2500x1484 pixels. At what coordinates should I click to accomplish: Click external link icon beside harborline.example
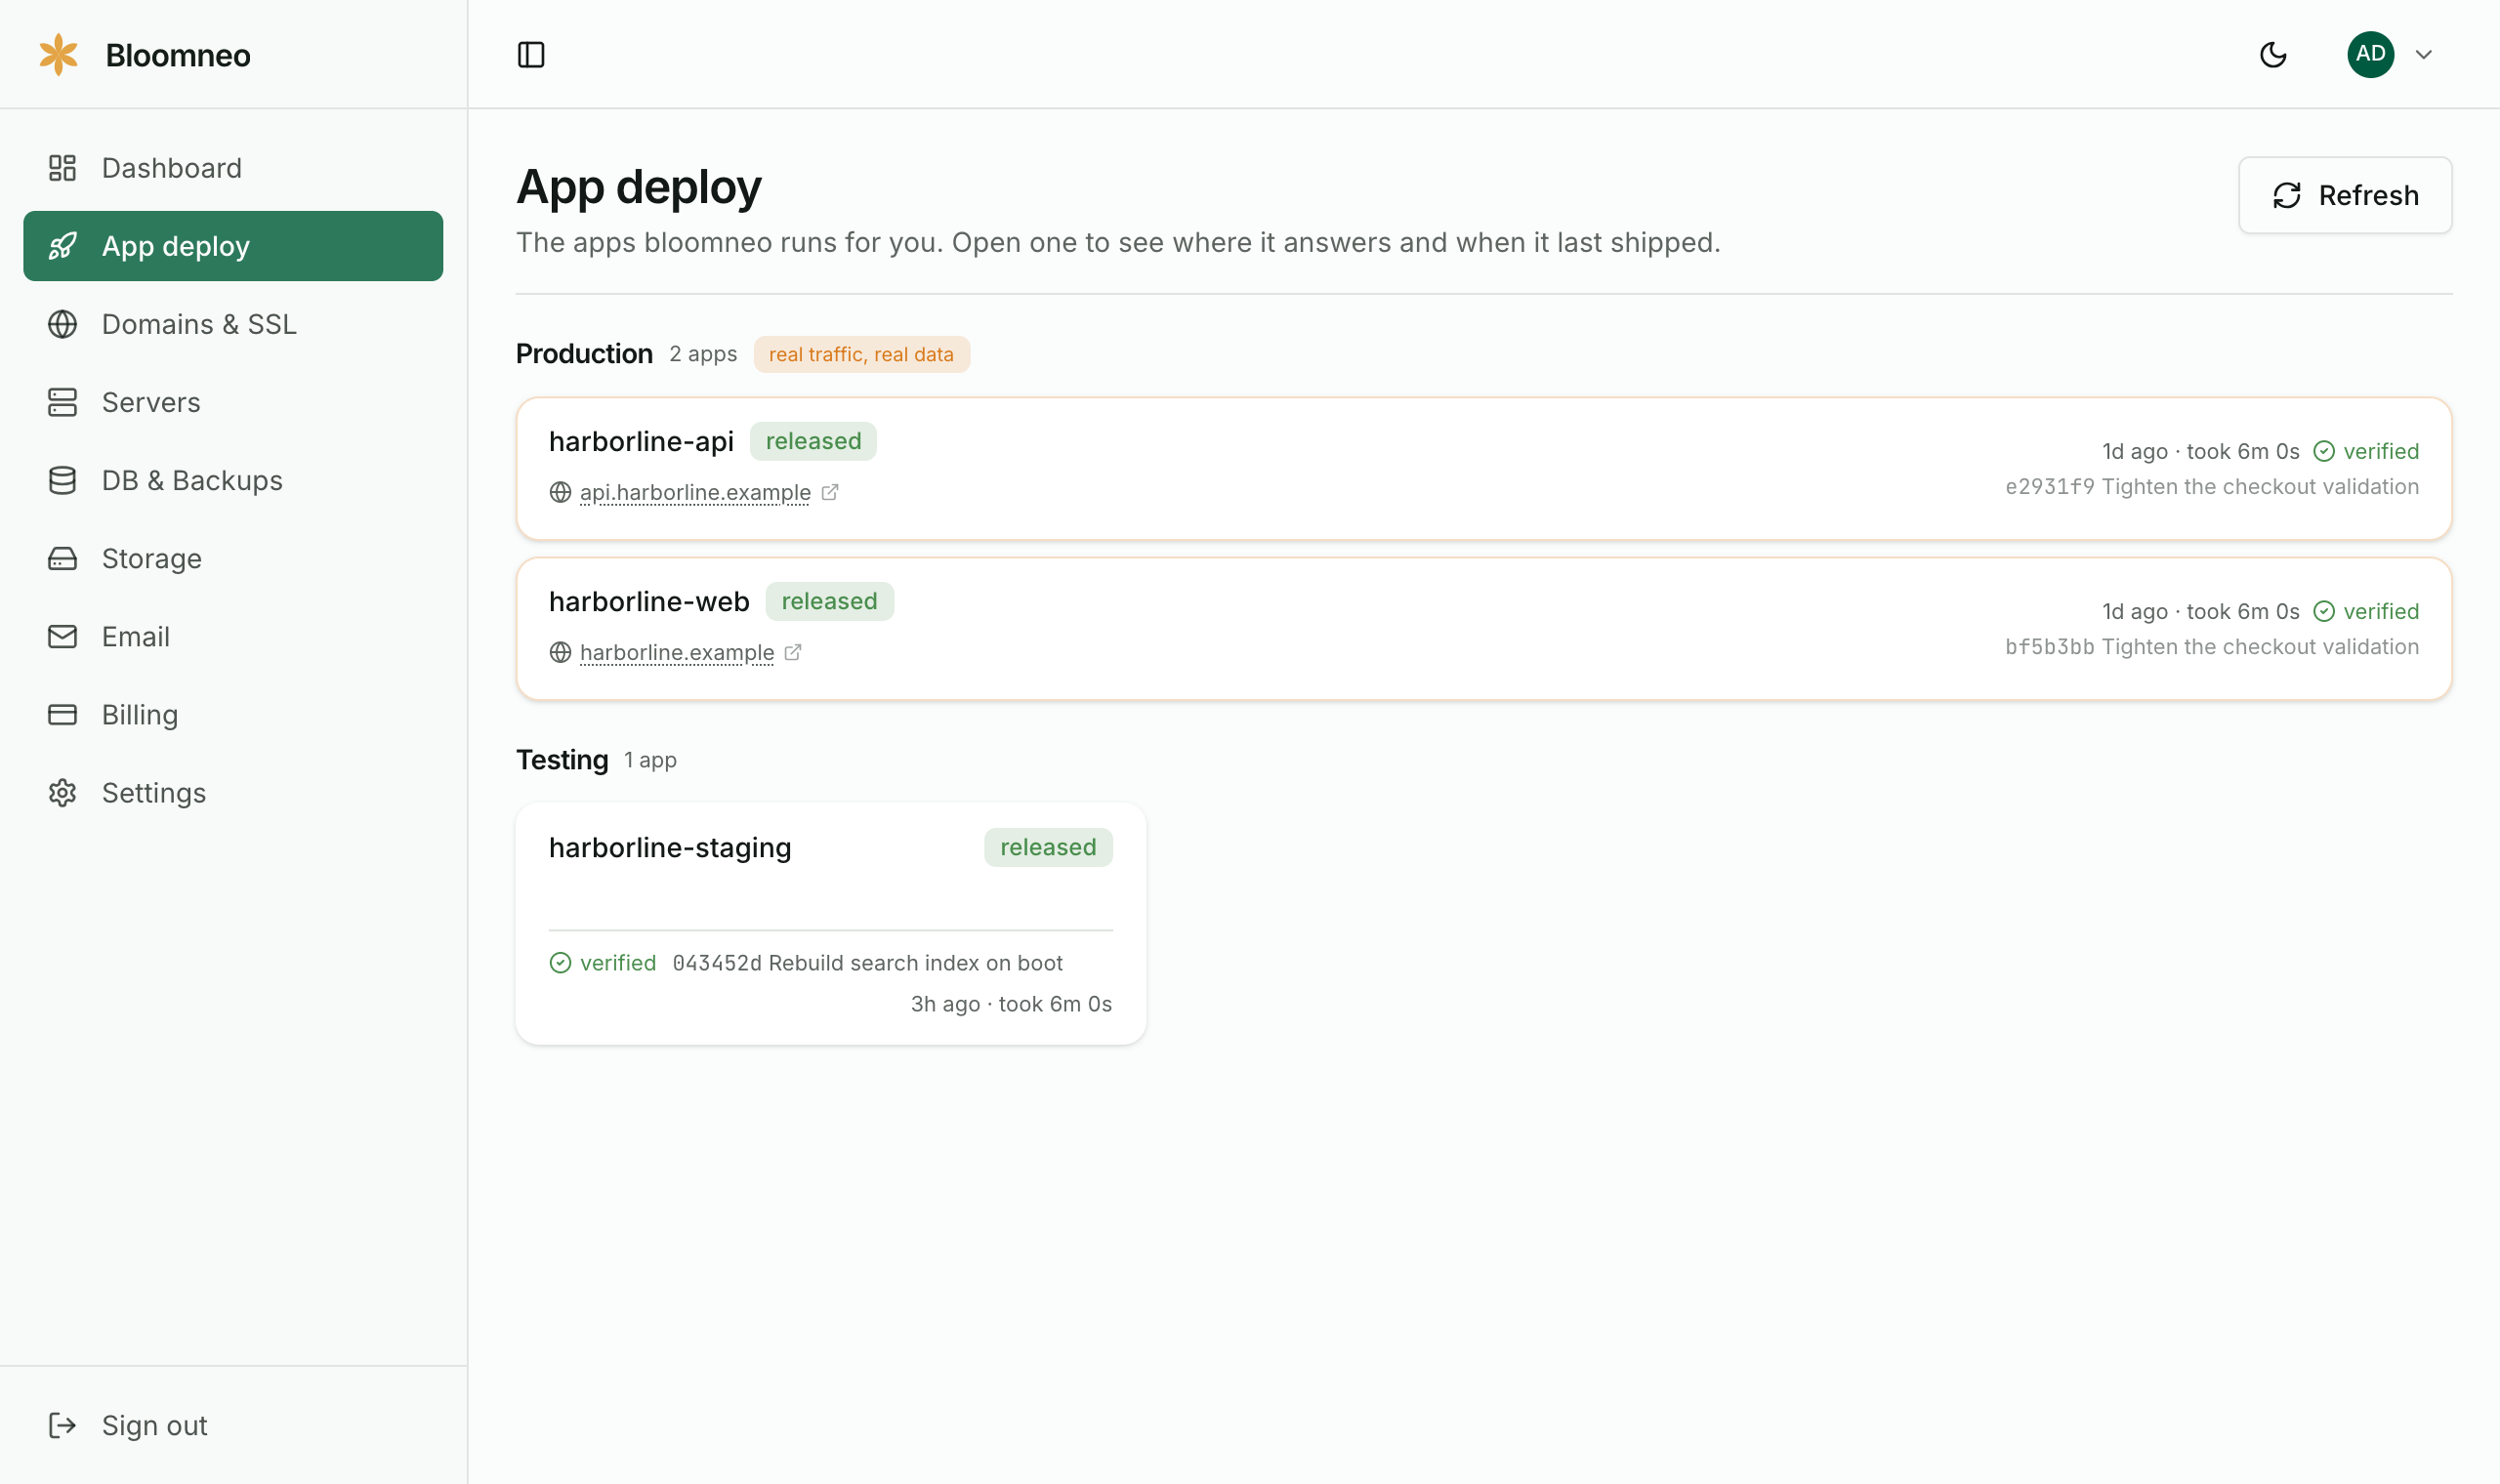(793, 652)
